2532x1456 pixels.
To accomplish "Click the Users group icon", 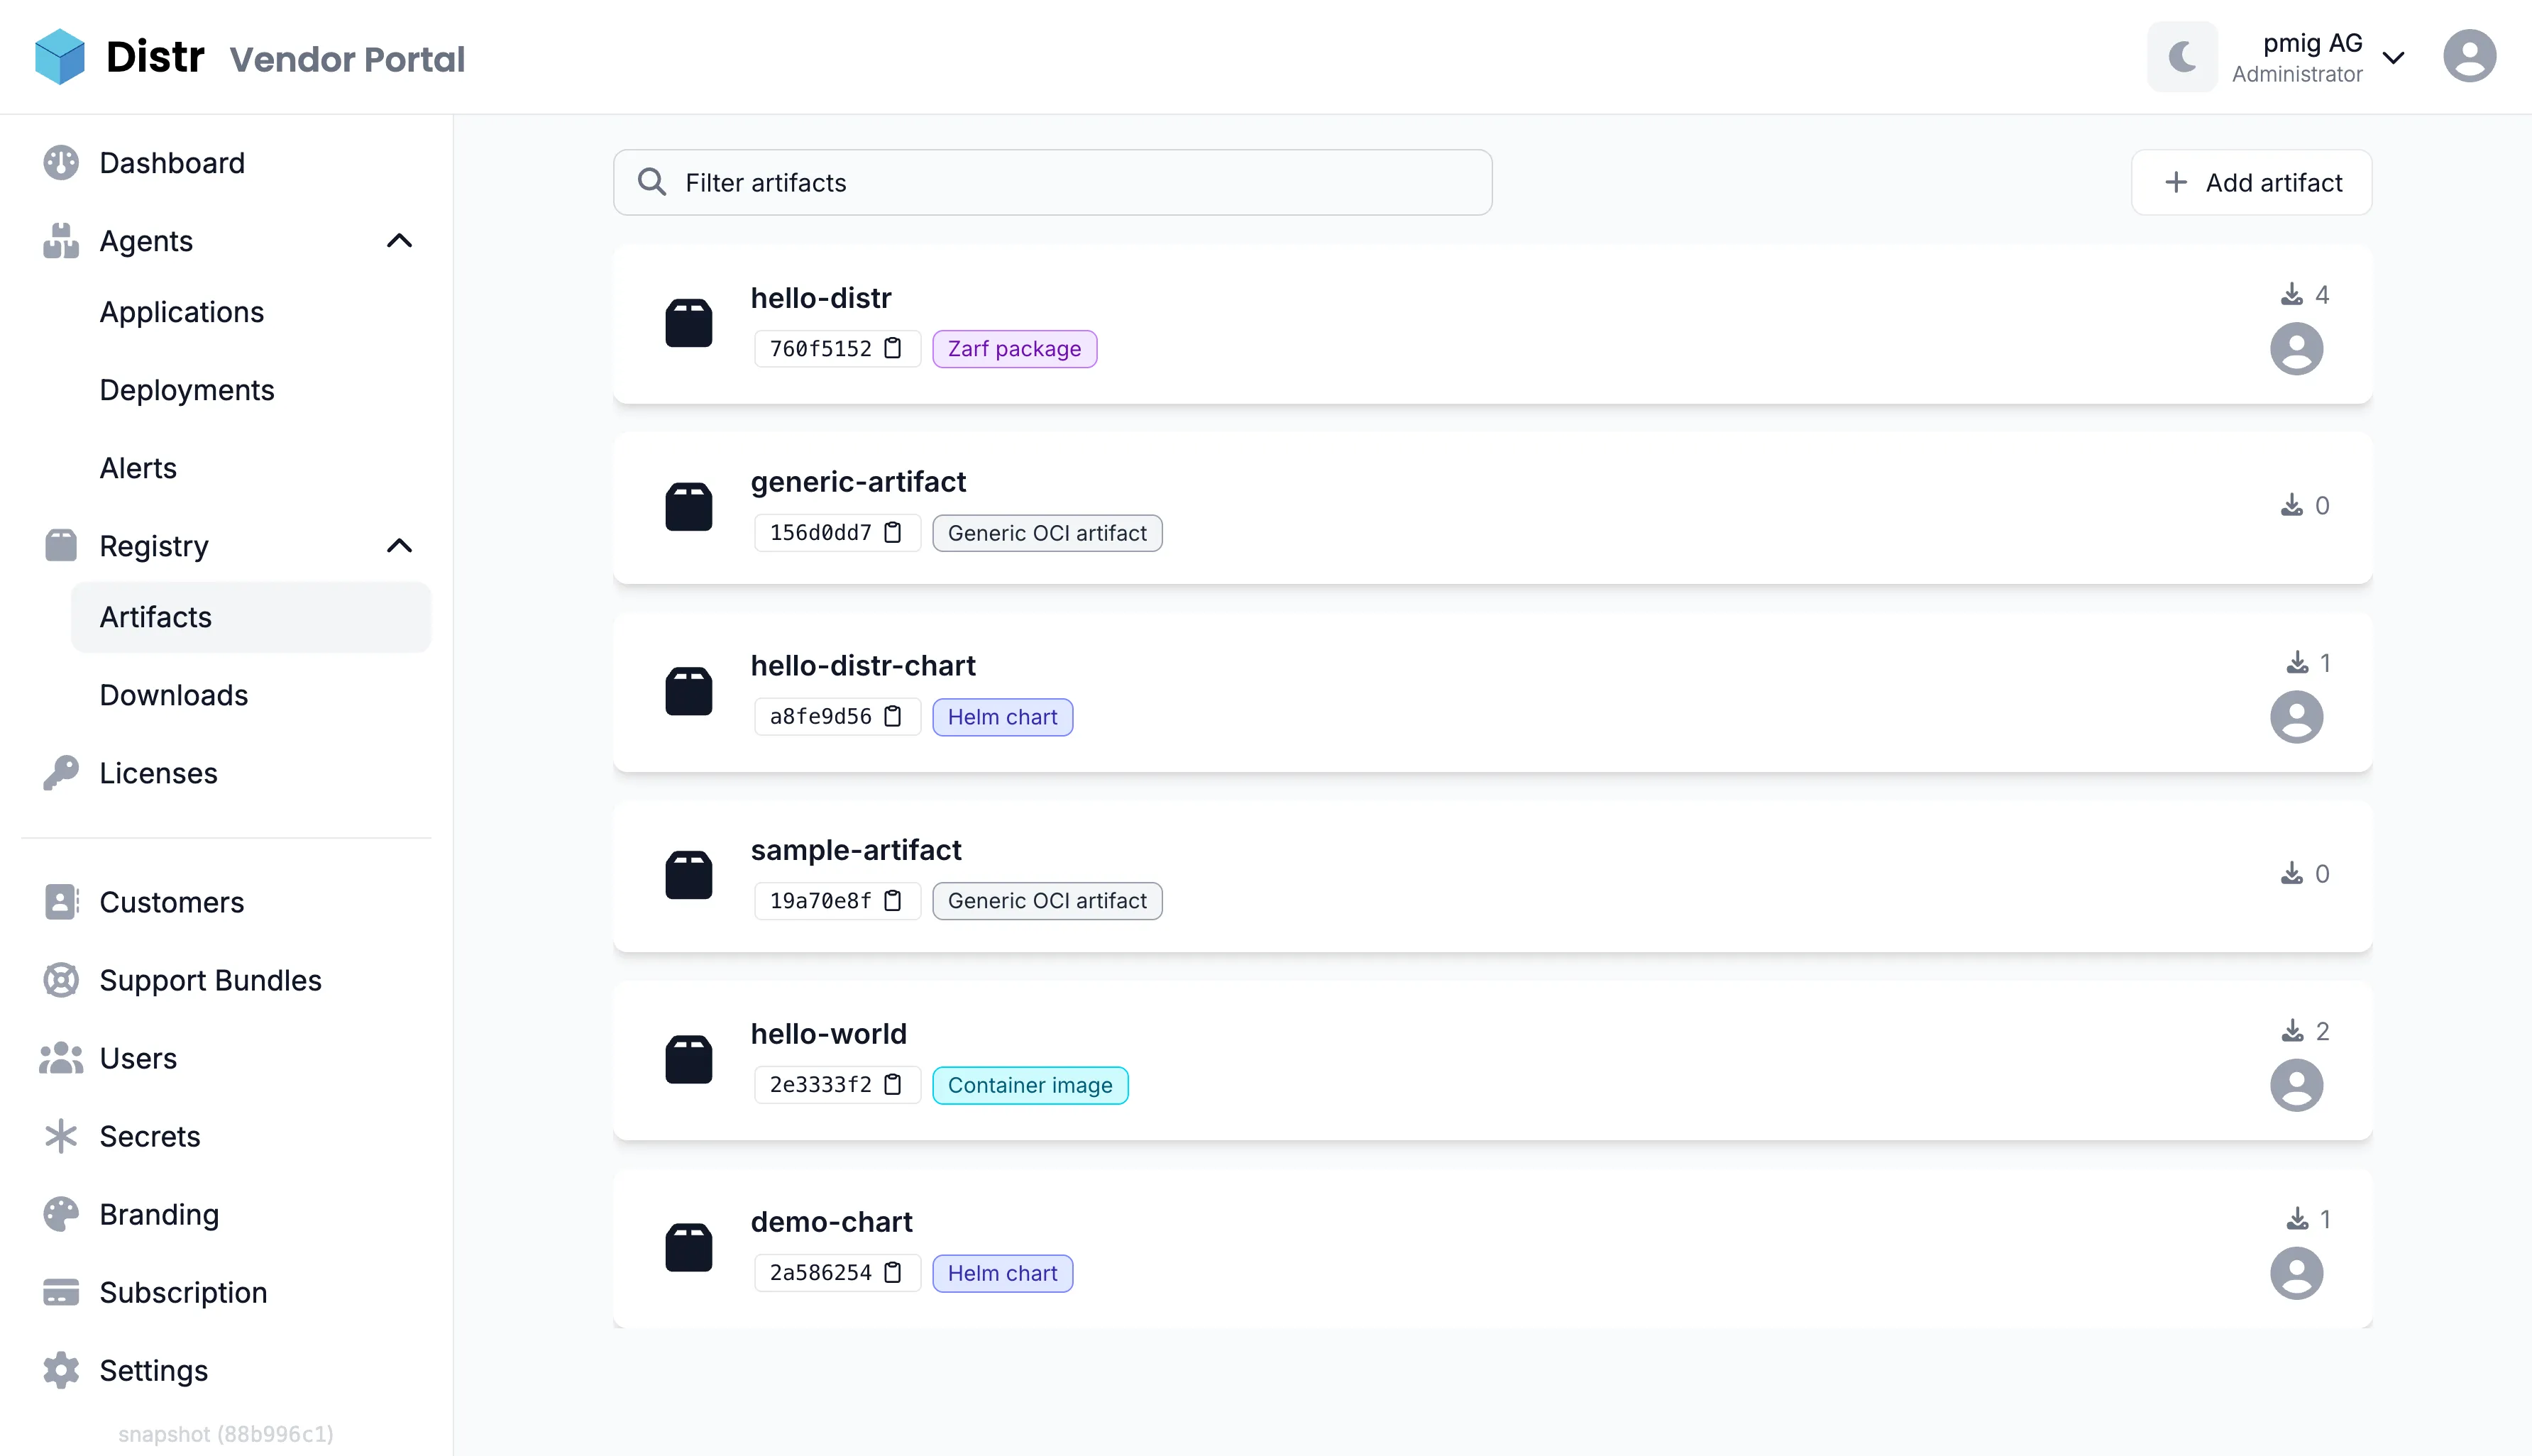I will [x=61, y=1058].
